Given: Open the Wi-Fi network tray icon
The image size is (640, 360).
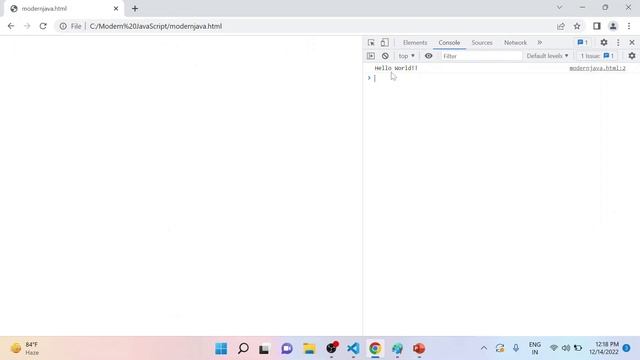Looking at the screenshot, I should coord(553,348).
